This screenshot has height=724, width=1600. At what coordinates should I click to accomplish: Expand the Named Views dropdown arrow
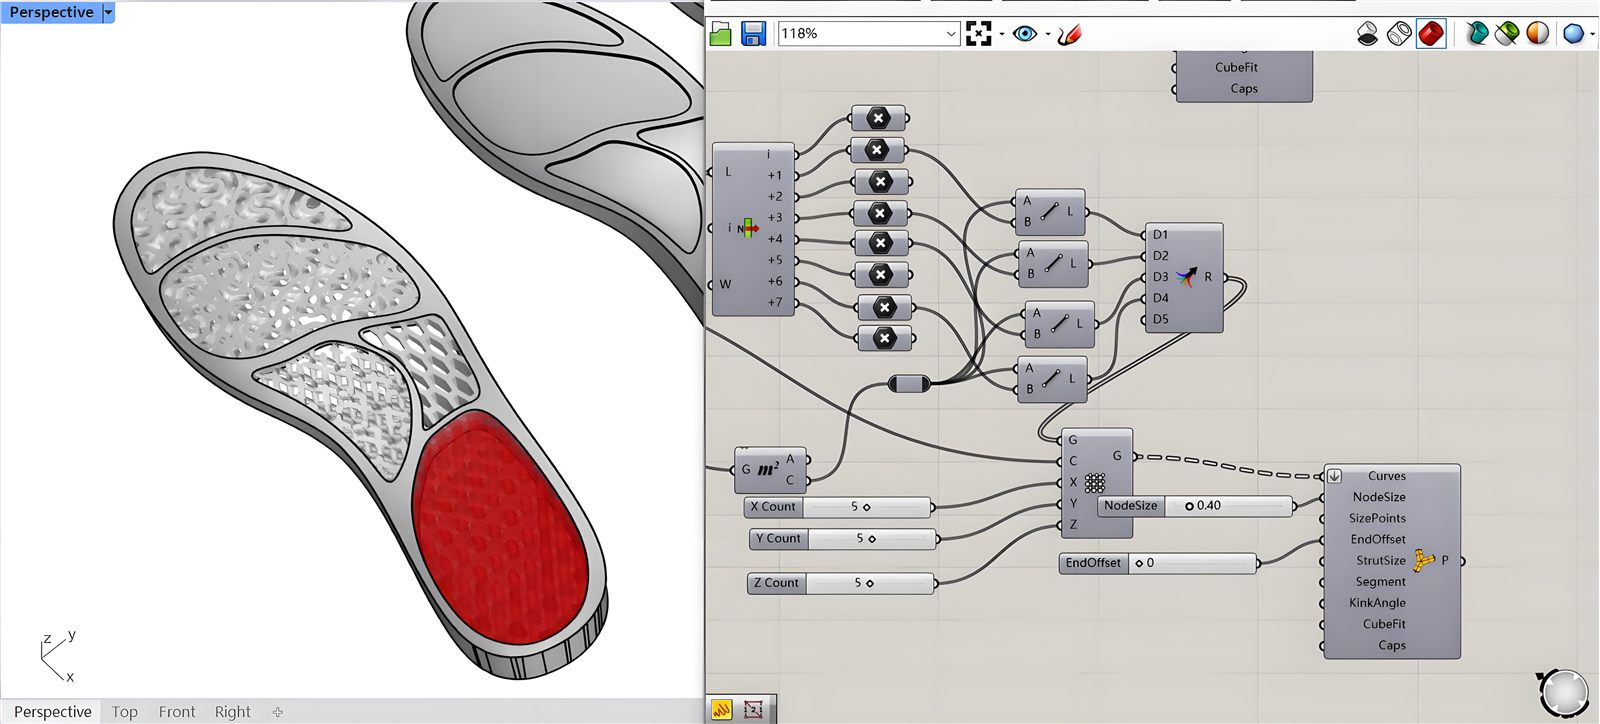tap(1047, 35)
